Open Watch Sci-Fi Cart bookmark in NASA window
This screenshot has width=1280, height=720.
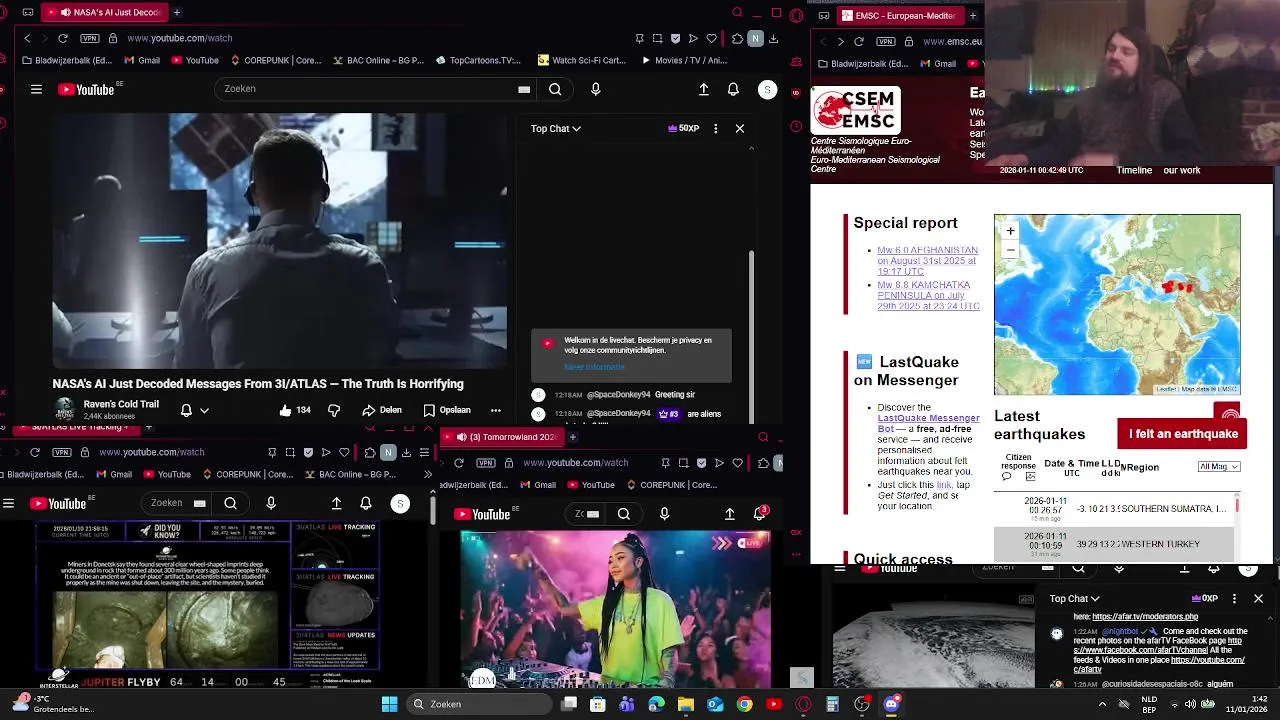[x=581, y=60]
